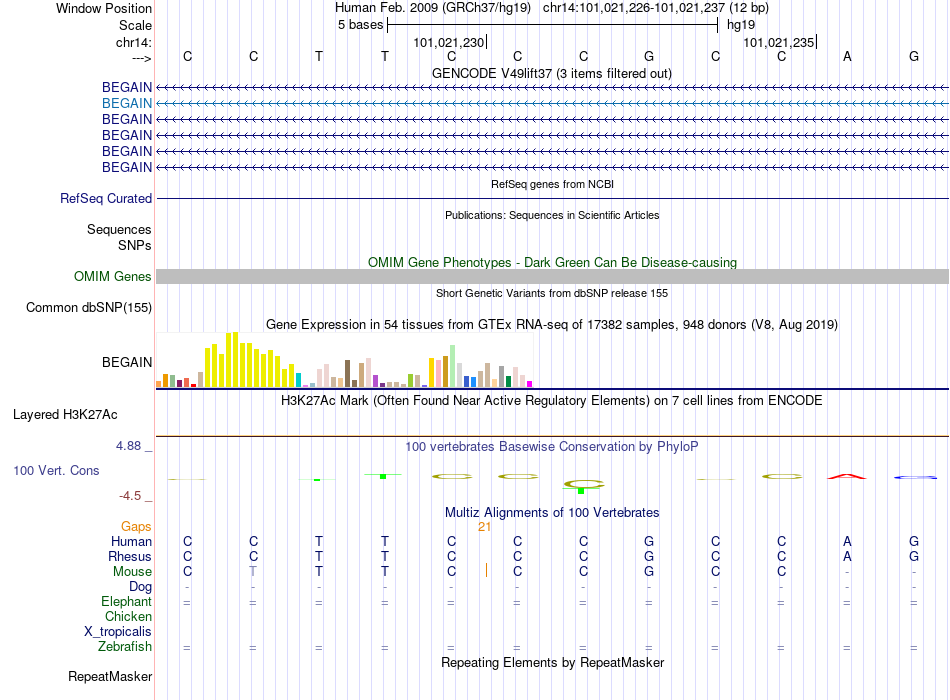The image size is (950, 700).
Task: Click the RefSeq Curated track label
Action: tap(106, 198)
